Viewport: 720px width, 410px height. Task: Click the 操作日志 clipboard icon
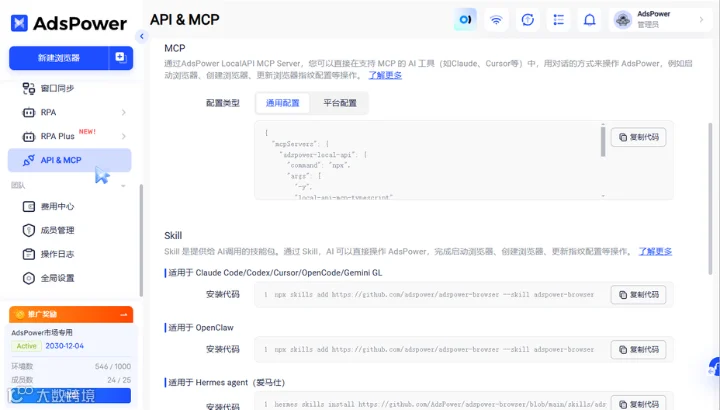(x=28, y=254)
